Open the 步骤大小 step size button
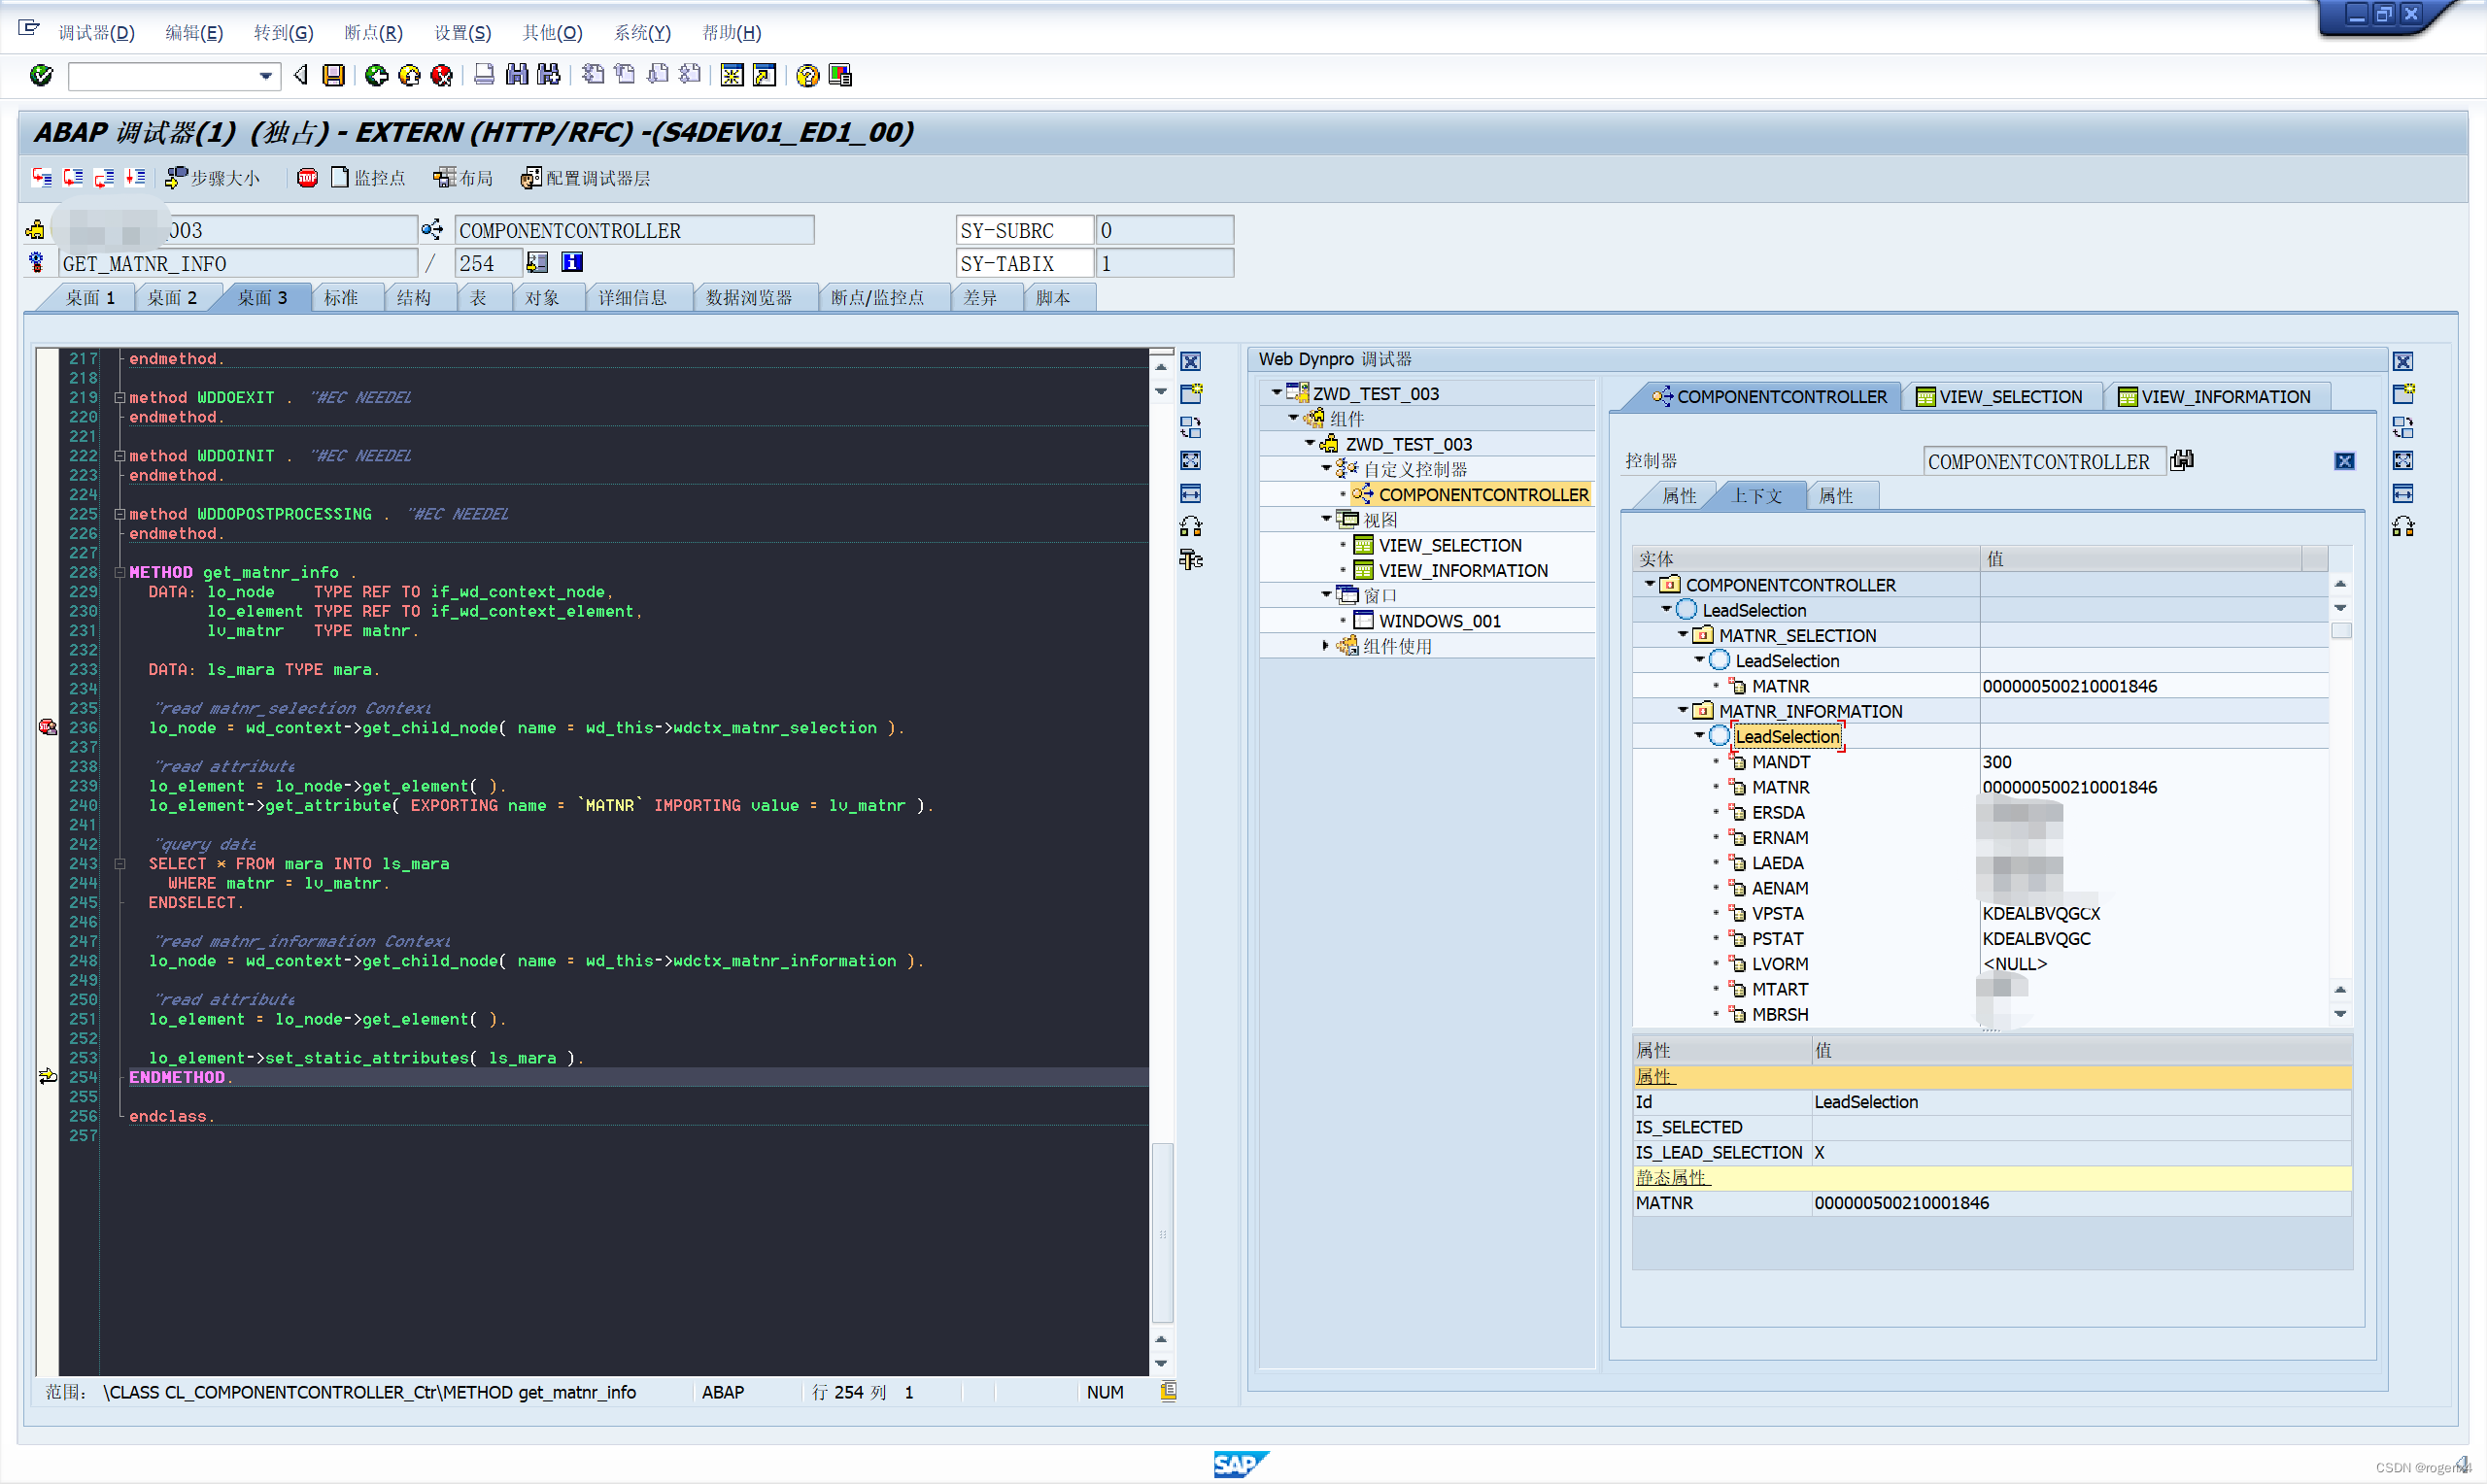Screen dimensions: 2487x1484 click(x=213, y=178)
